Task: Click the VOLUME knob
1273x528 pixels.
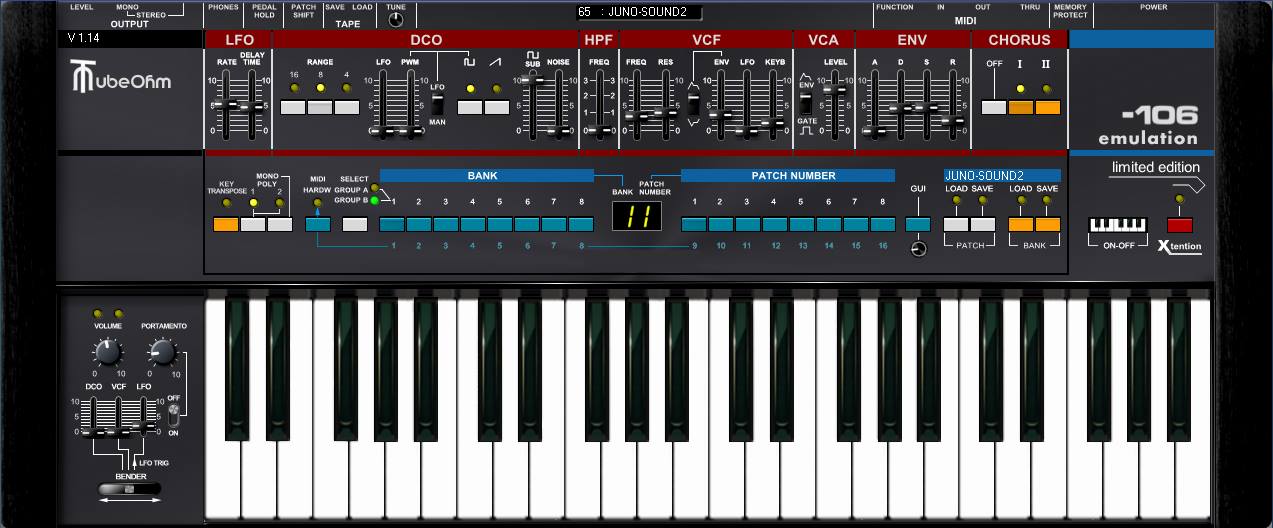Action: (x=107, y=352)
